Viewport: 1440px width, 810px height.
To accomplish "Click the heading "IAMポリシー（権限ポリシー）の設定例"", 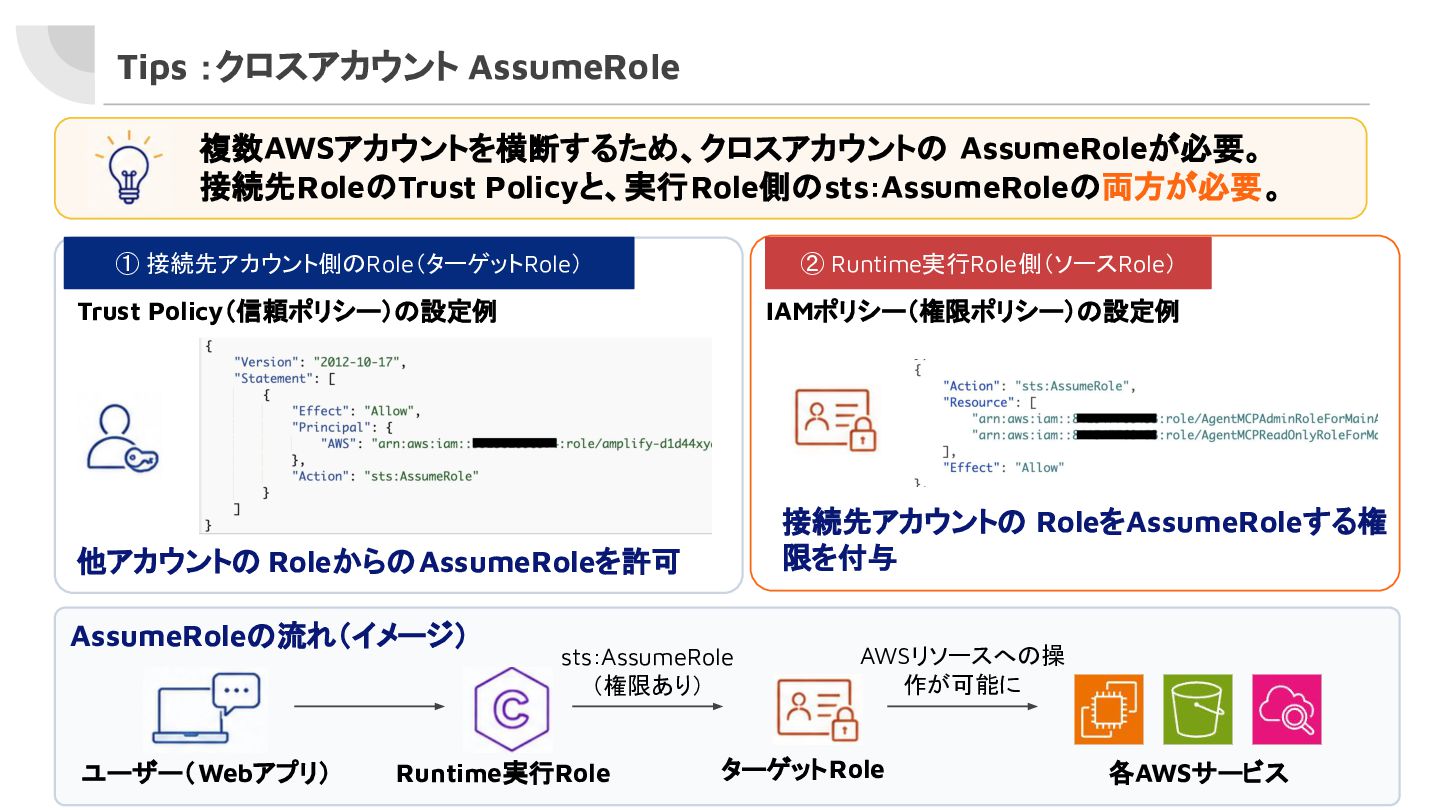I will pos(972,311).
